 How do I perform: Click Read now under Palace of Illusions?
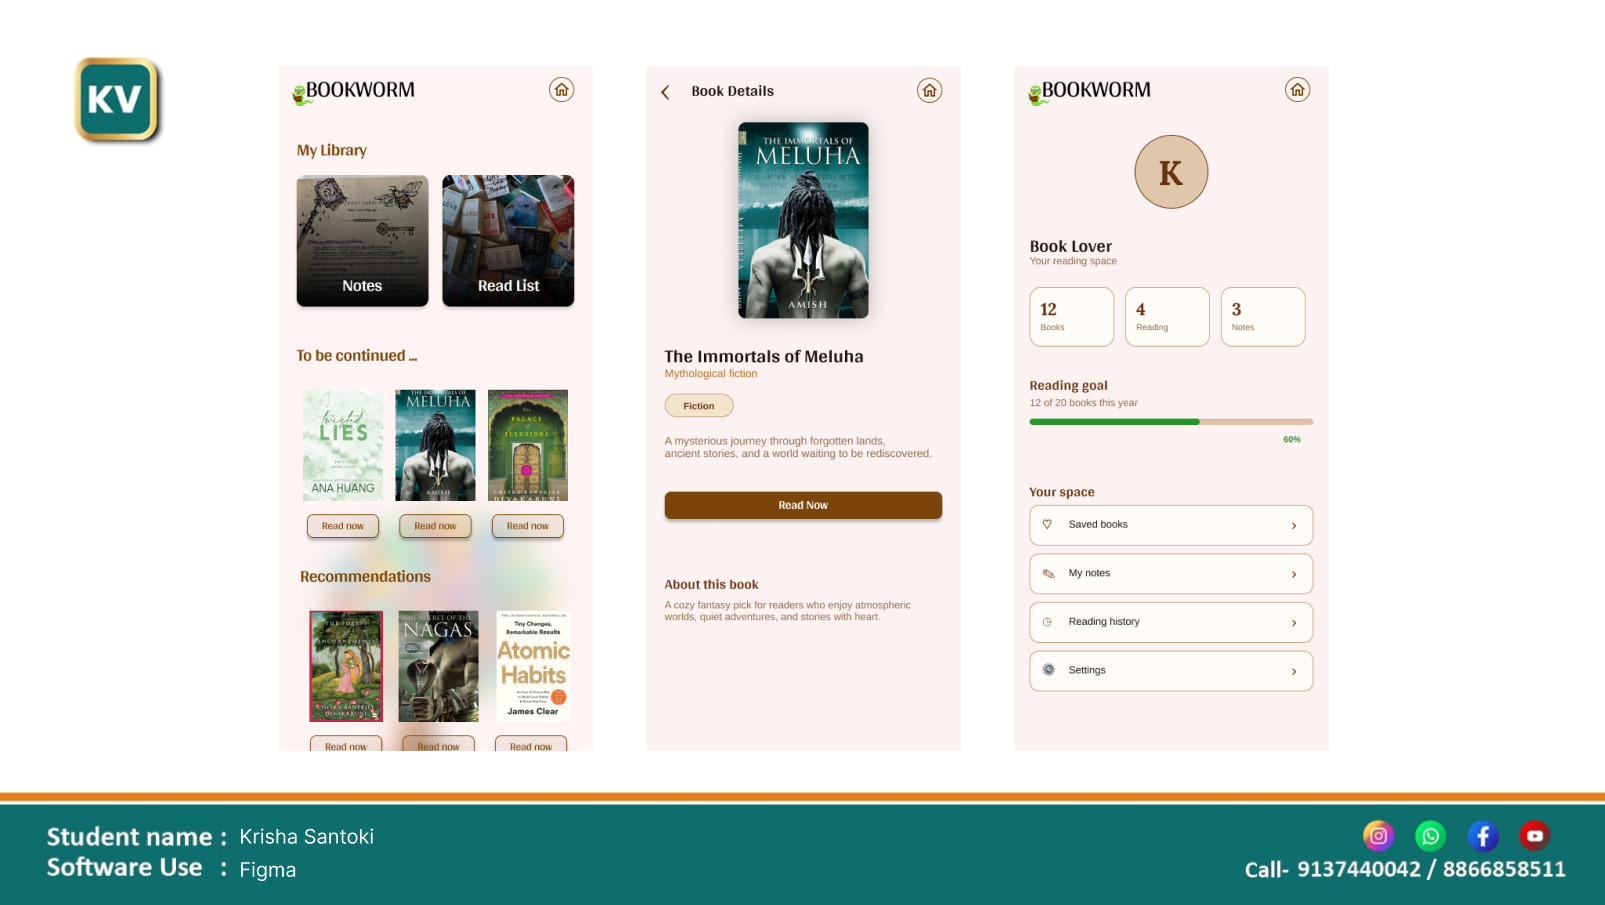coord(528,526)
